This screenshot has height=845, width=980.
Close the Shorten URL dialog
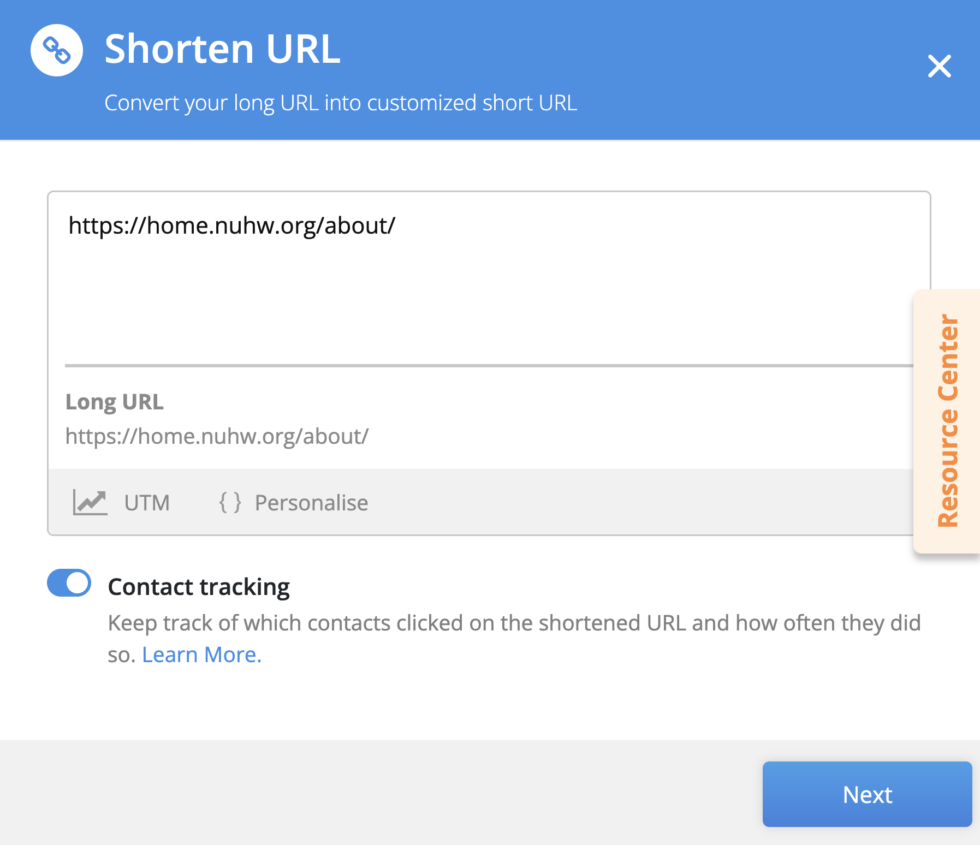(x=939, y=67)
